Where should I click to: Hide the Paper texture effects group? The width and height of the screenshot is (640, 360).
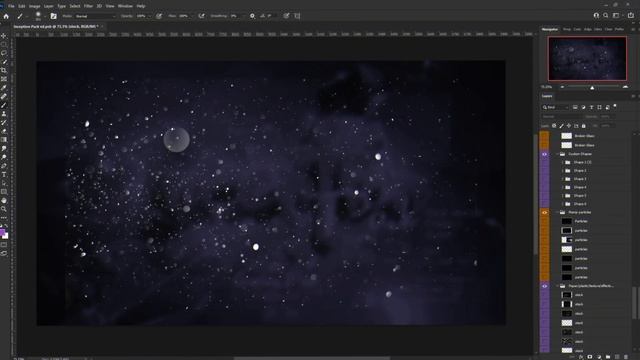point(544,286)
